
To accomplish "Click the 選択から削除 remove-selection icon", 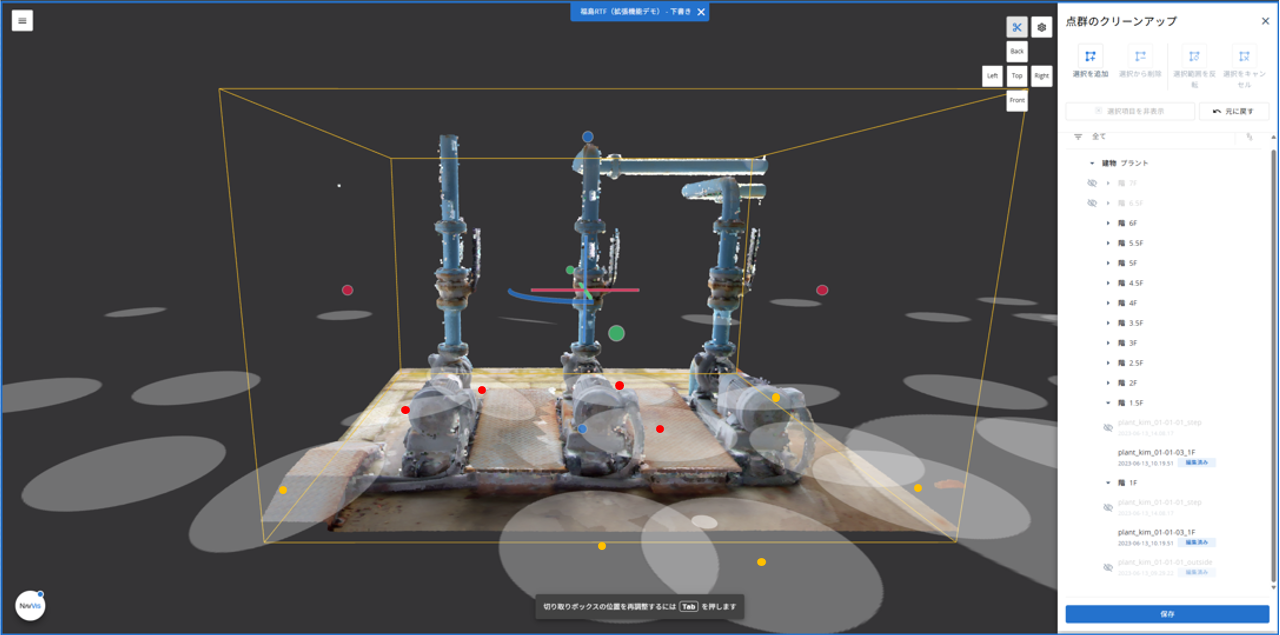I will [x=1140, y=57].
